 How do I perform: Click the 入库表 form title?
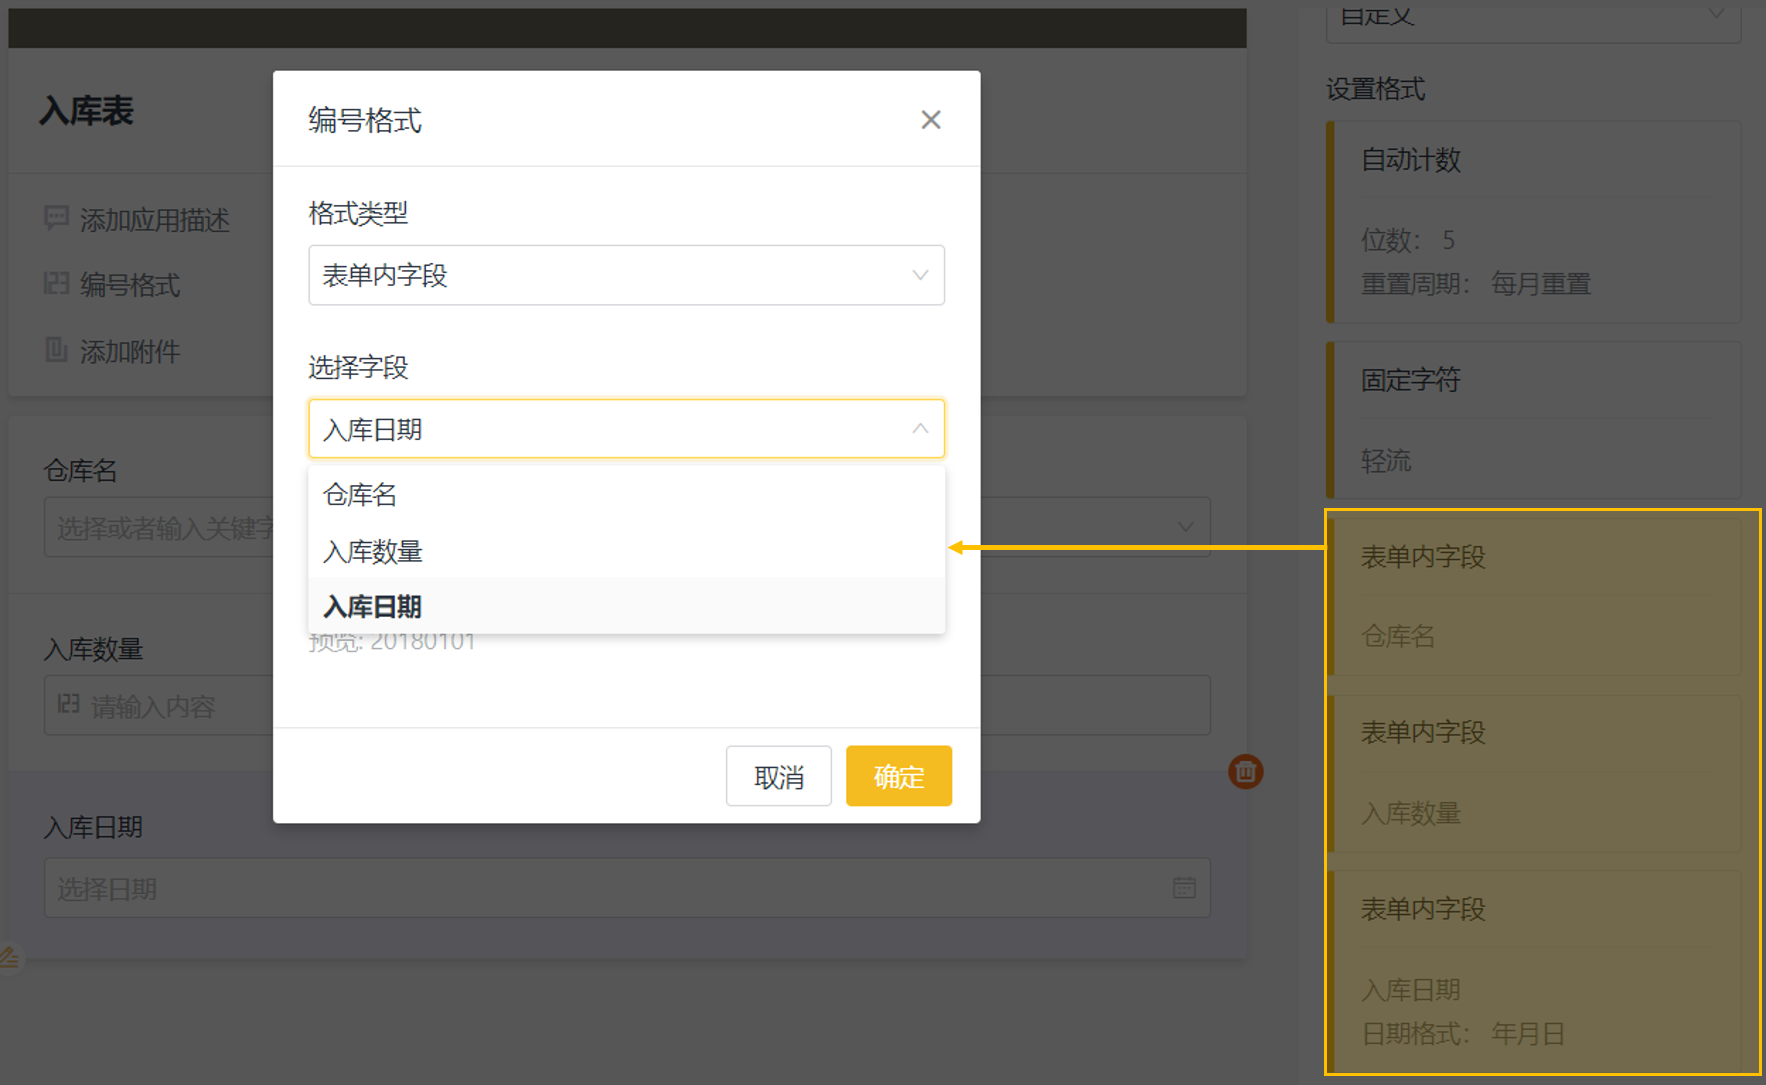[87, 111]
